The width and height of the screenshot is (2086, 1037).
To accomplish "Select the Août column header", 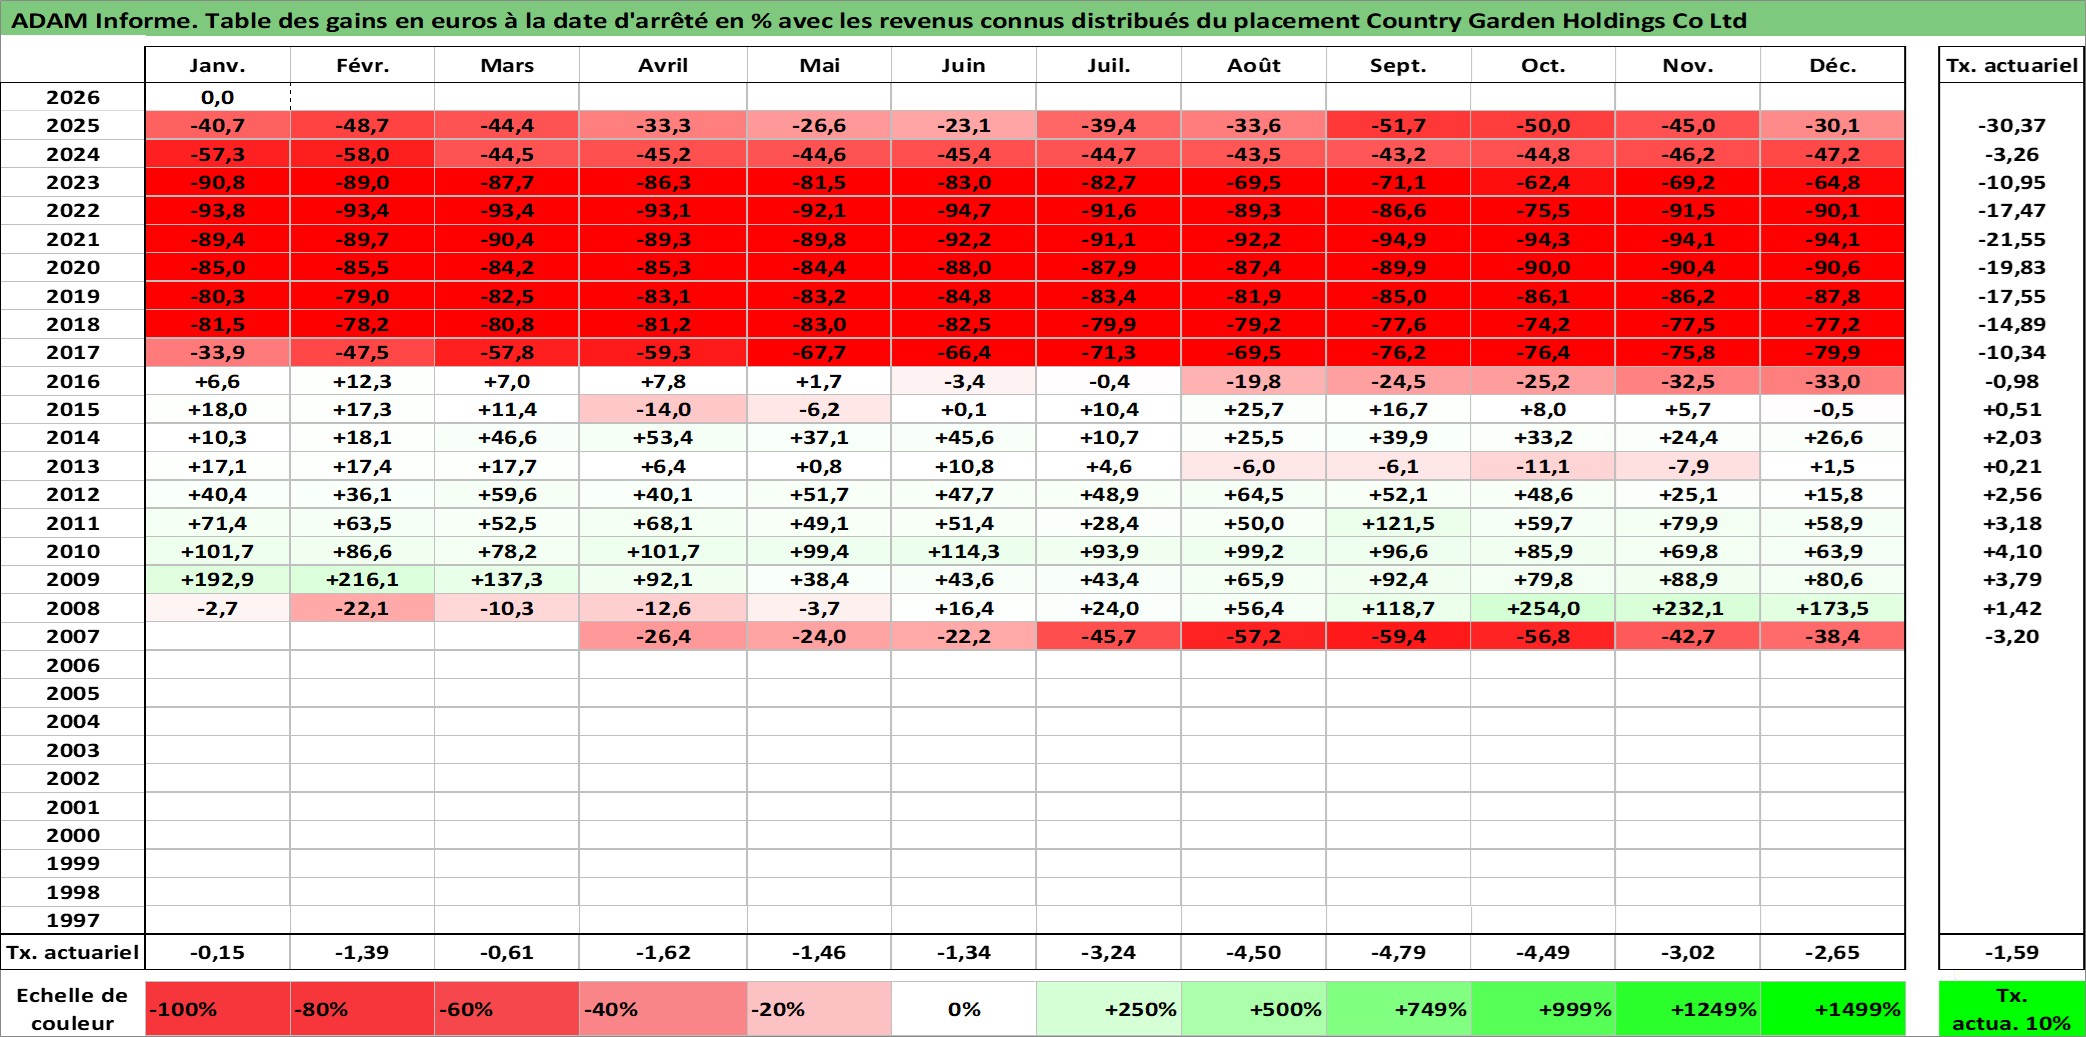I will click(x=1254, y=65).
